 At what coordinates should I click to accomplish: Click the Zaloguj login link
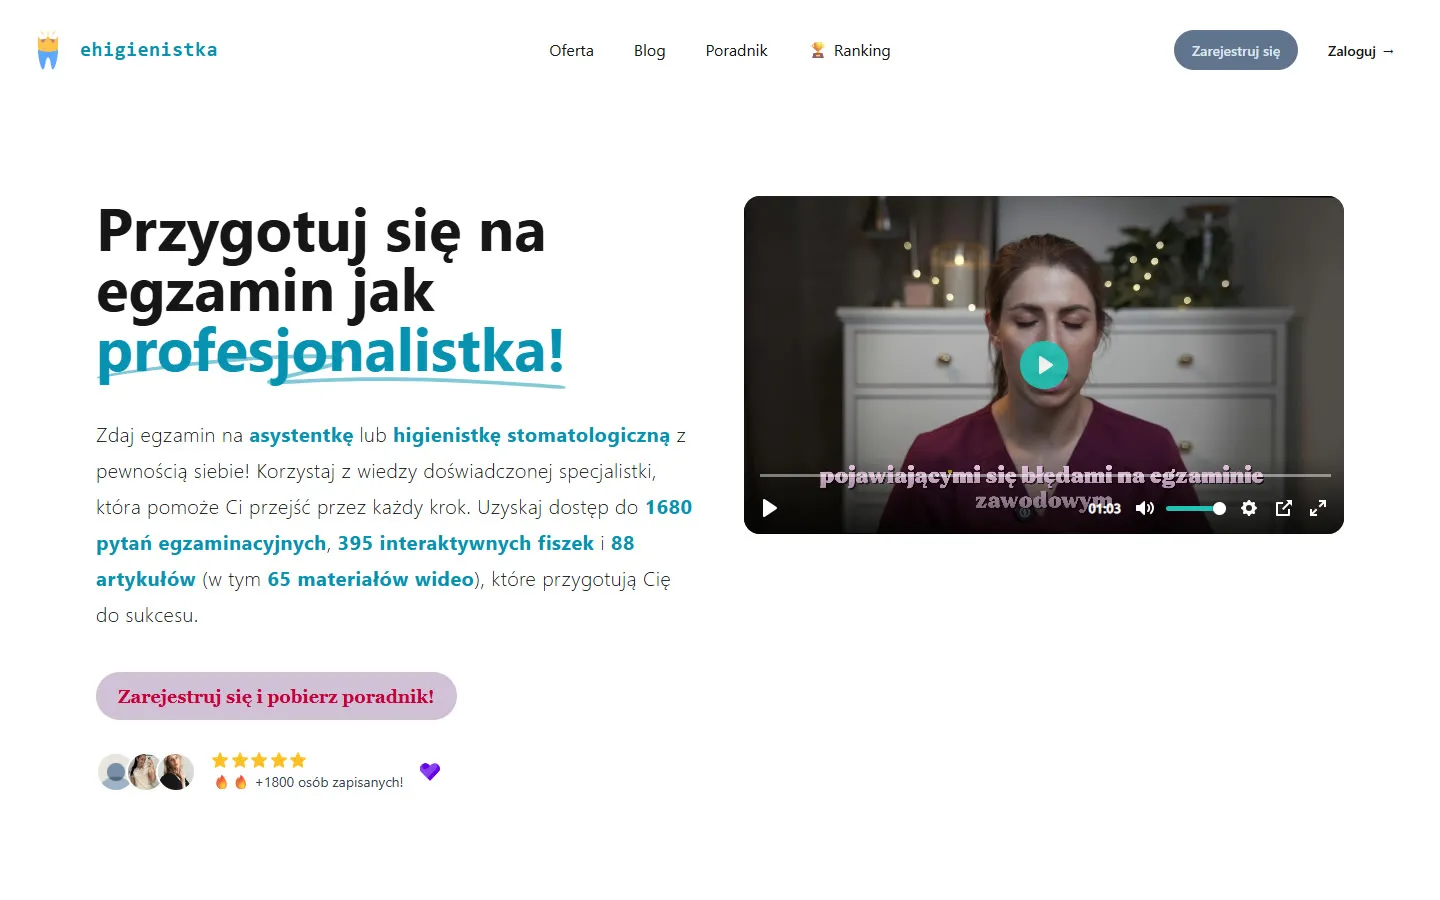click(1360, 51)
